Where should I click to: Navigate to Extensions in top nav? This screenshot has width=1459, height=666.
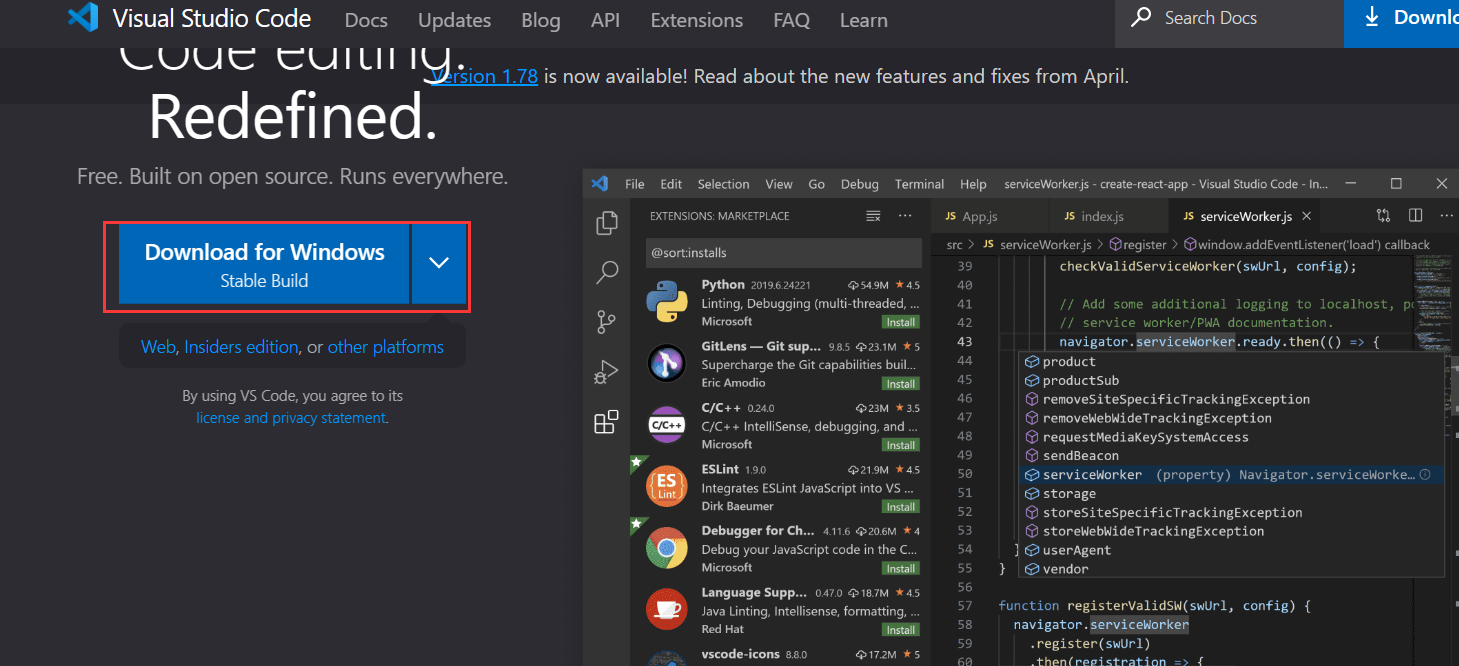pyautogui.click(x=697, y=20)
